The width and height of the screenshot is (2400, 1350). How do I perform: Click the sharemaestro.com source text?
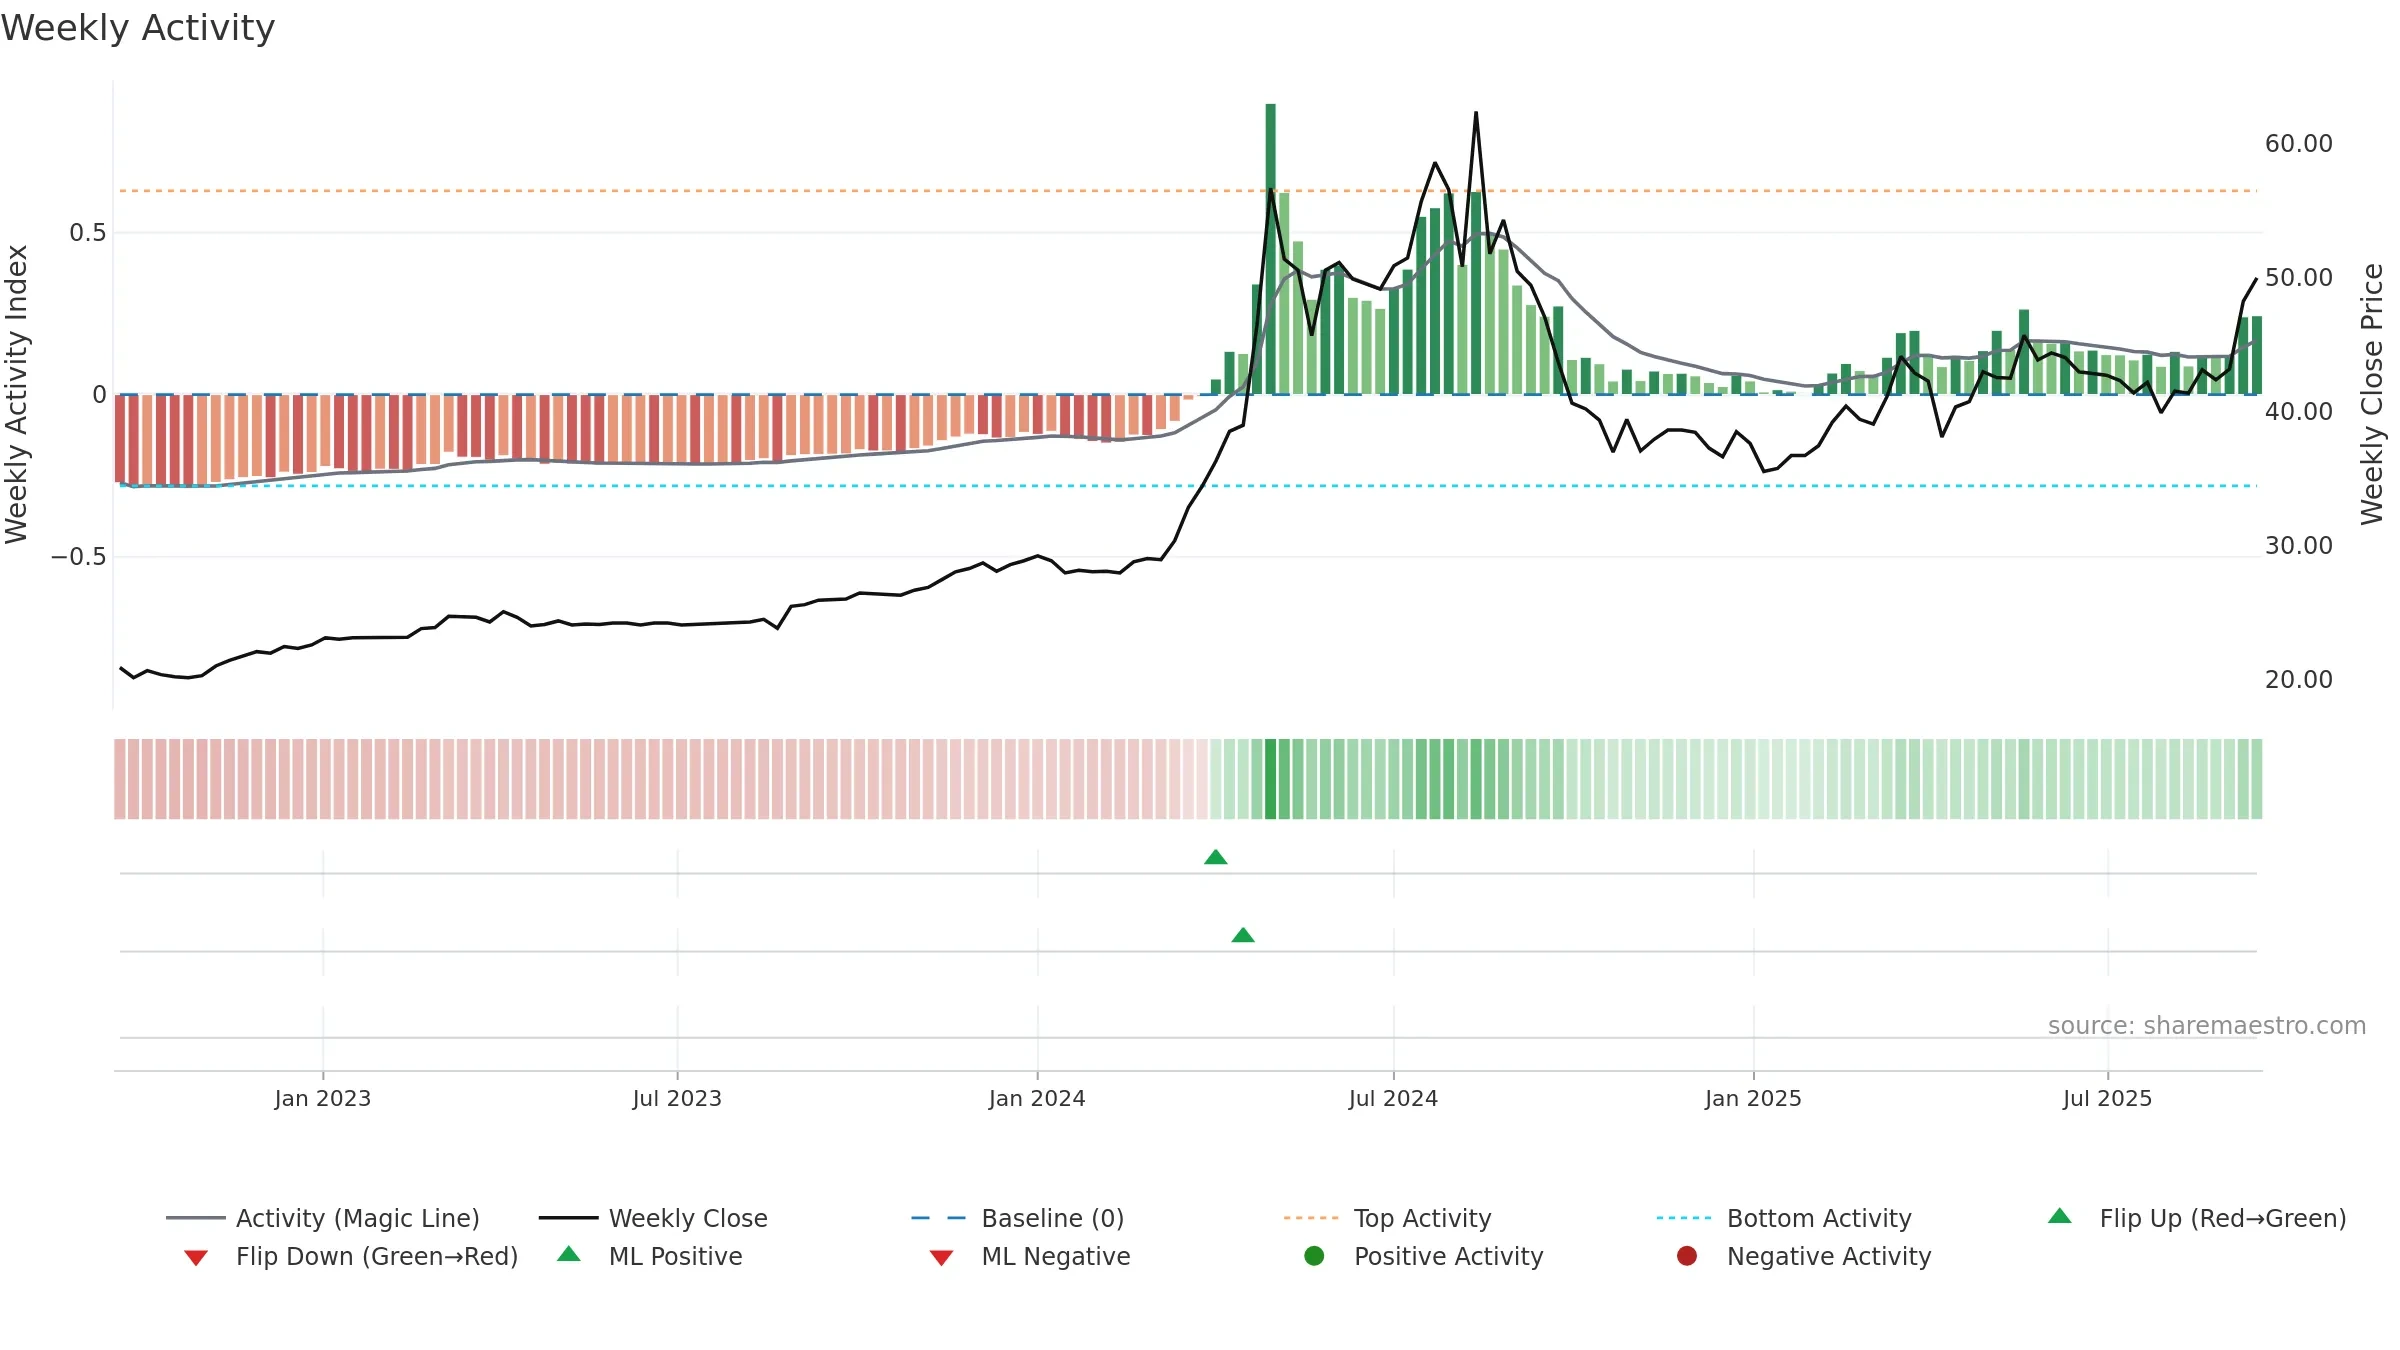(2207, 1026)
